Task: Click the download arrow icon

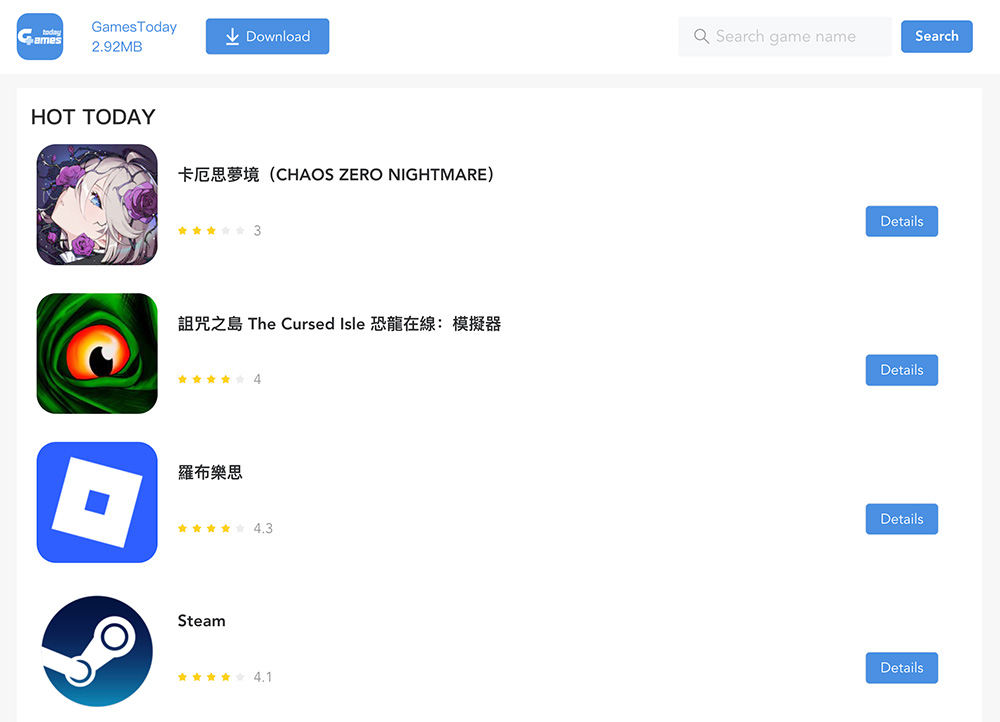Action: [x=232, y=36]
